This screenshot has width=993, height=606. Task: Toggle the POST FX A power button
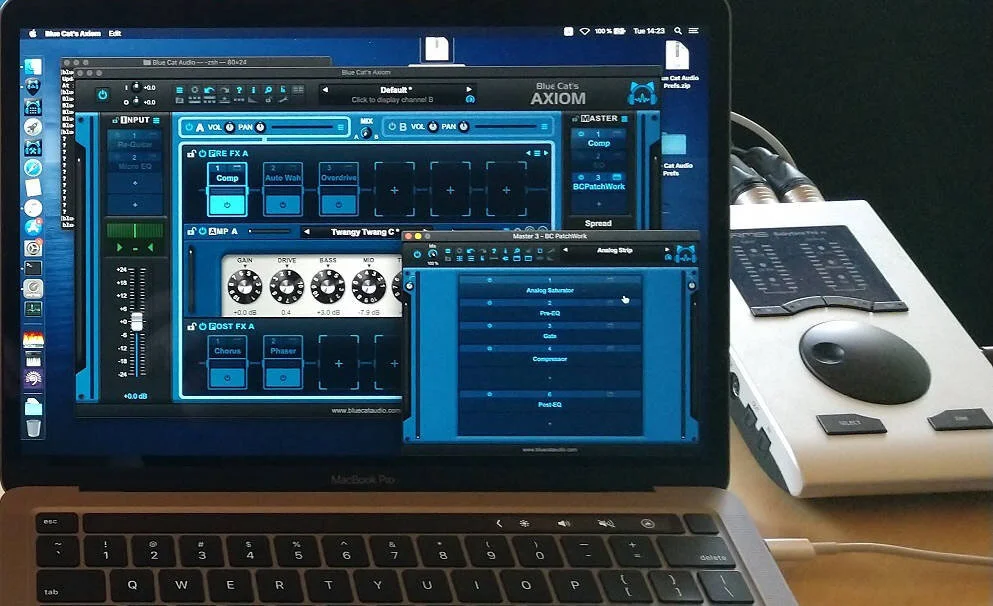203,327
